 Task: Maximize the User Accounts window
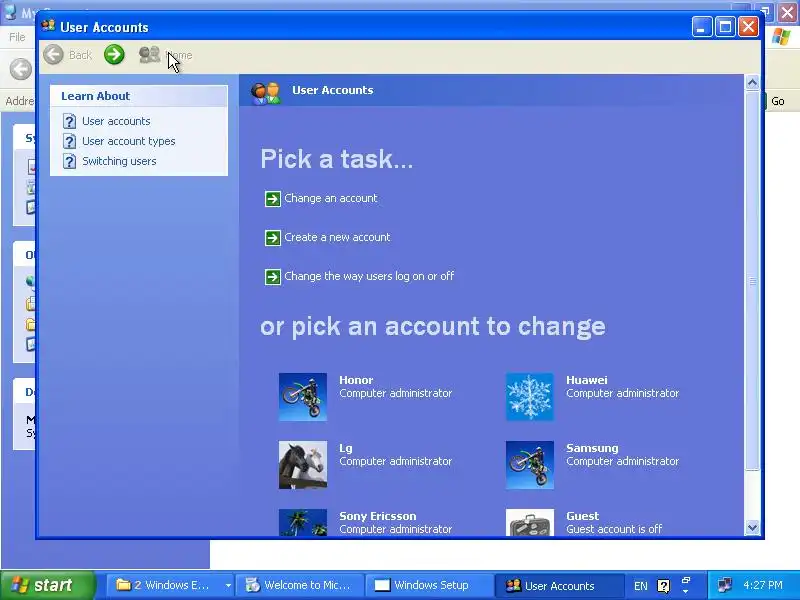tap(725, 27)
